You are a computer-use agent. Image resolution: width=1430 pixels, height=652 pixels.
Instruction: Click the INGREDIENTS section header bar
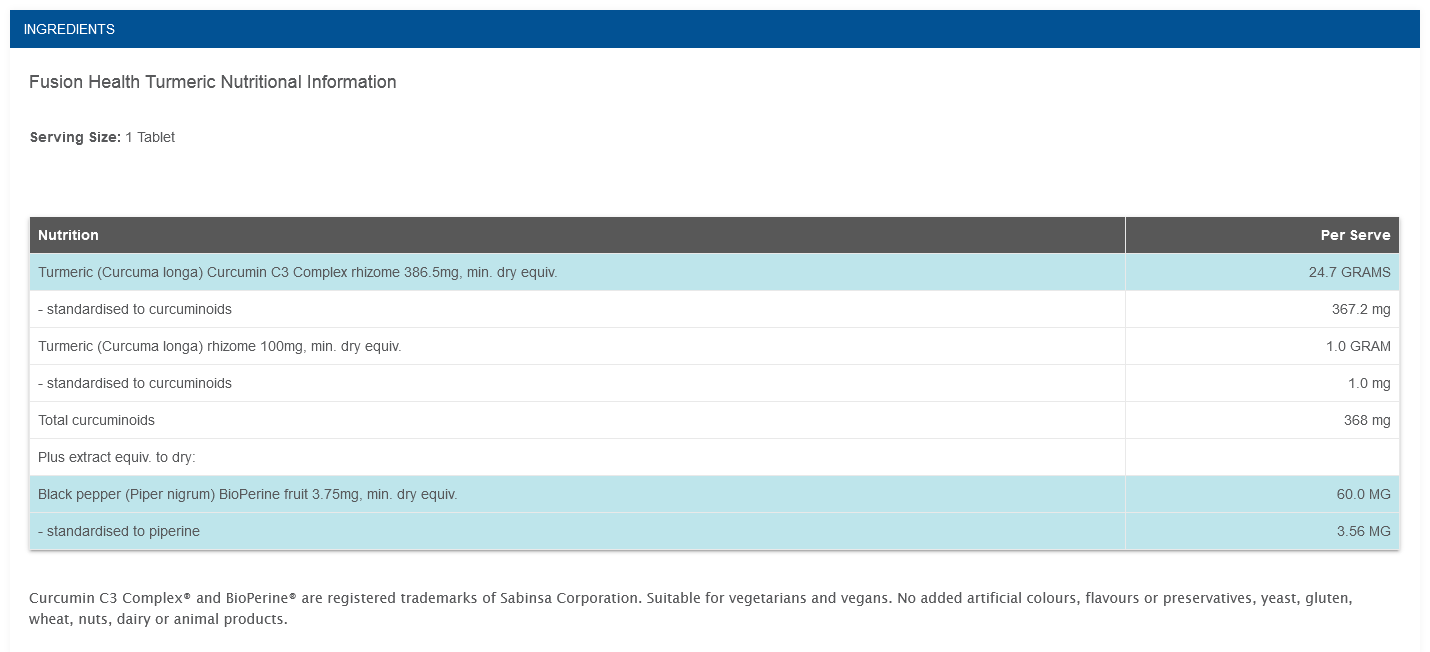pyautogui.click(x=715, y=29)
